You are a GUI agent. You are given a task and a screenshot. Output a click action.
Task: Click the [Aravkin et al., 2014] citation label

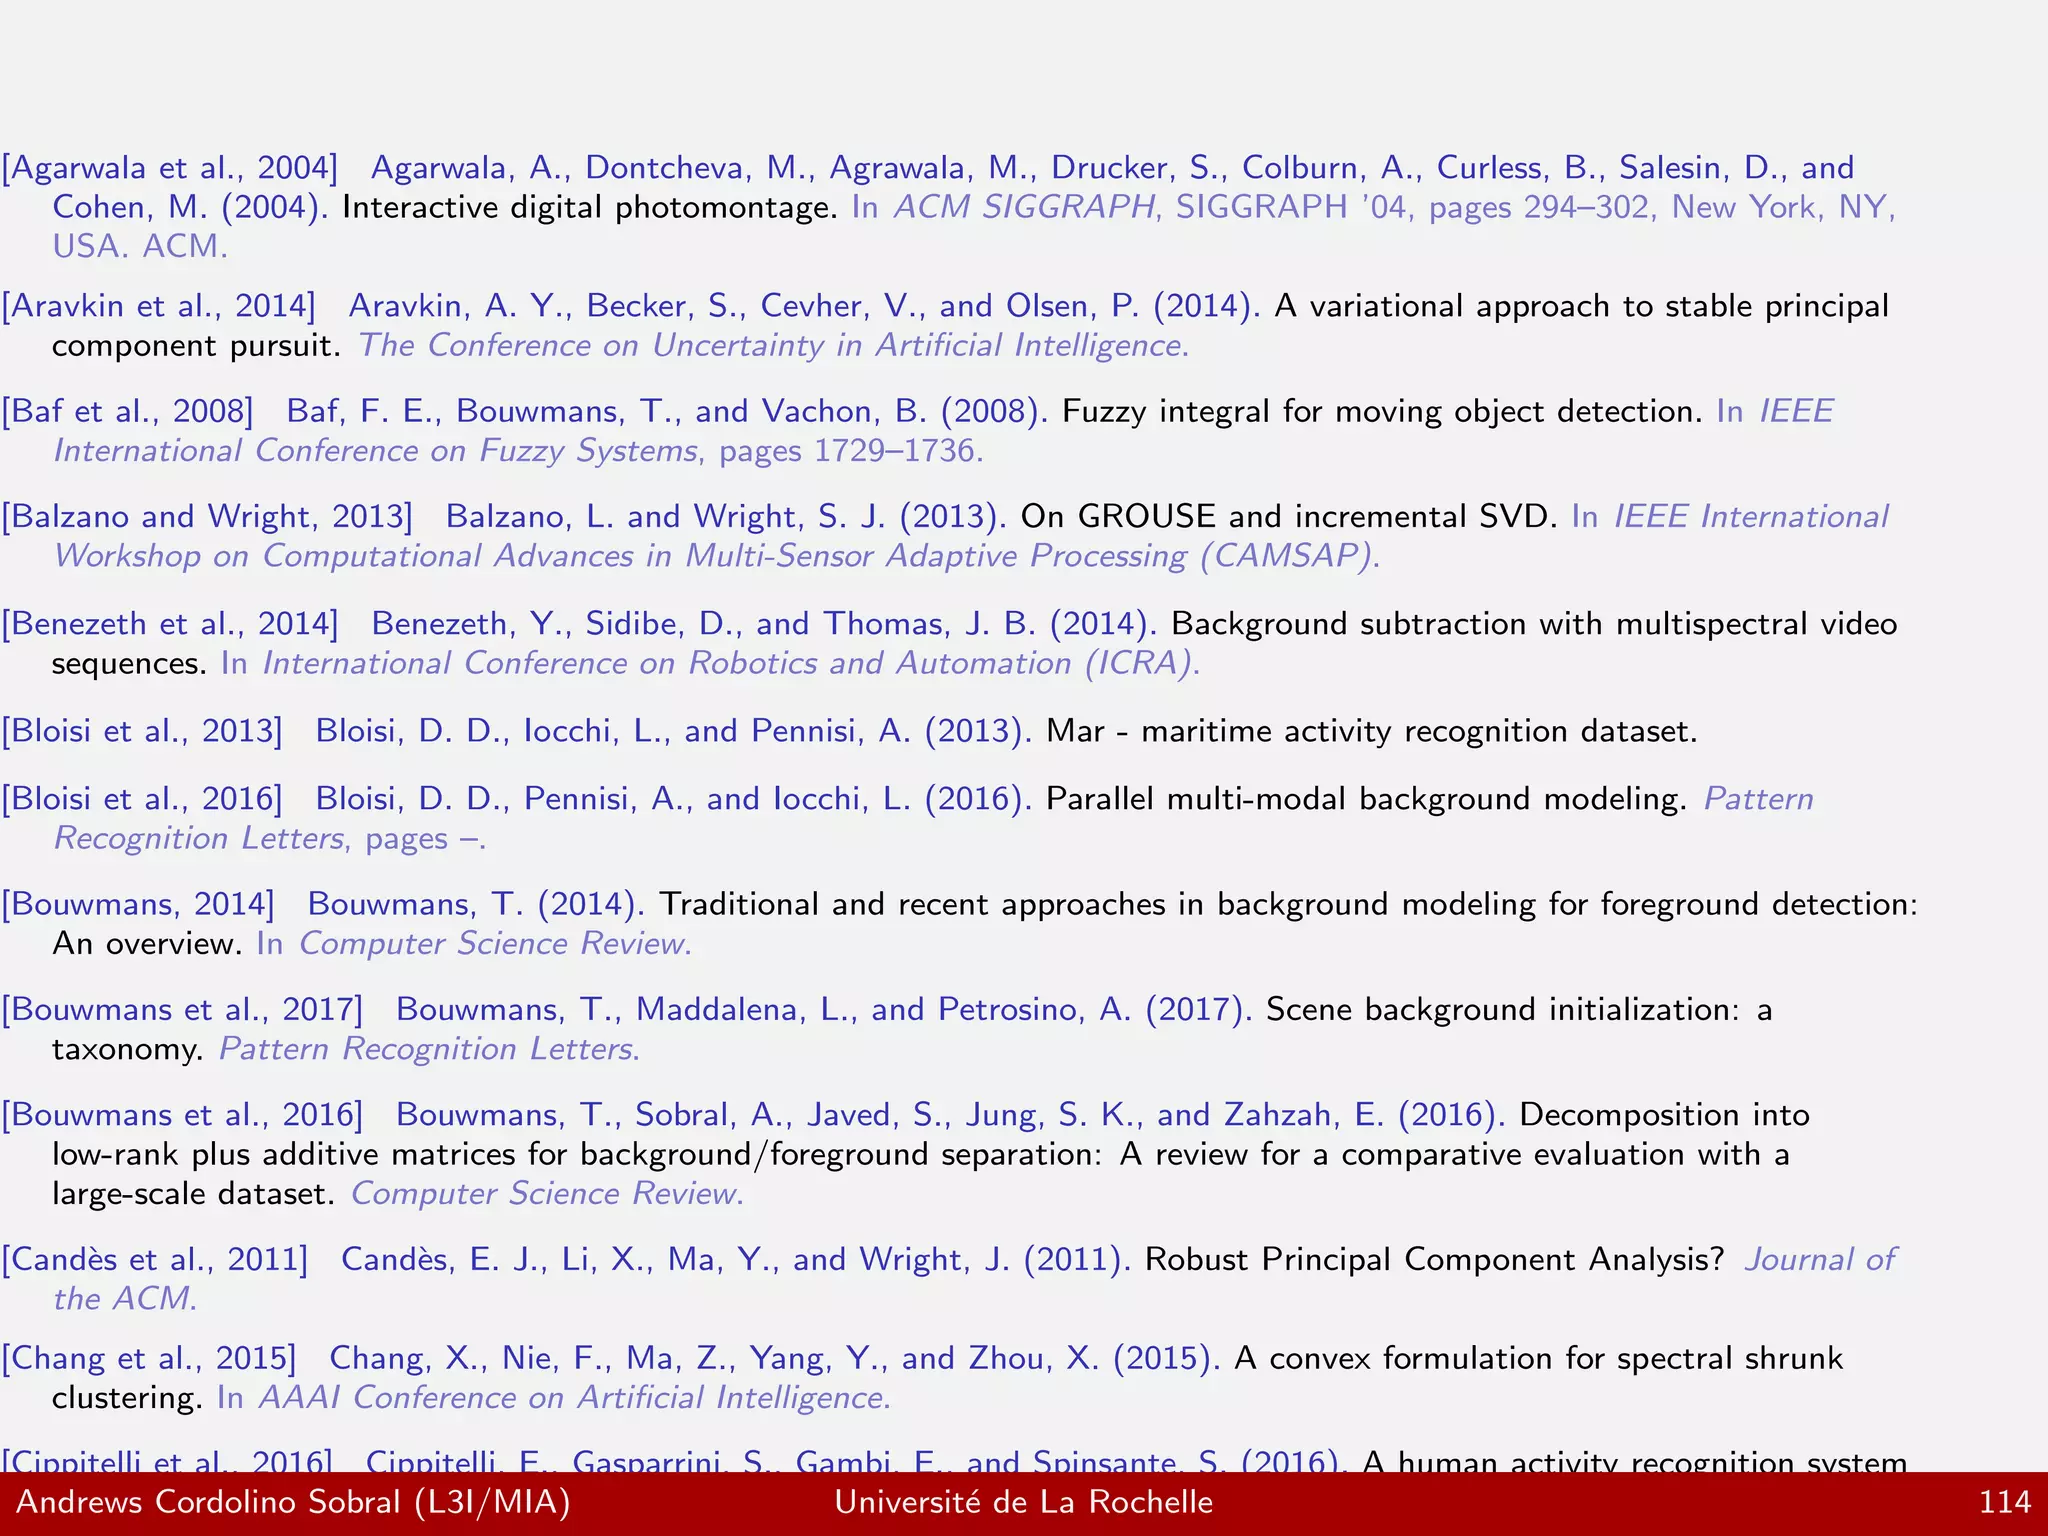coord(159,306)
